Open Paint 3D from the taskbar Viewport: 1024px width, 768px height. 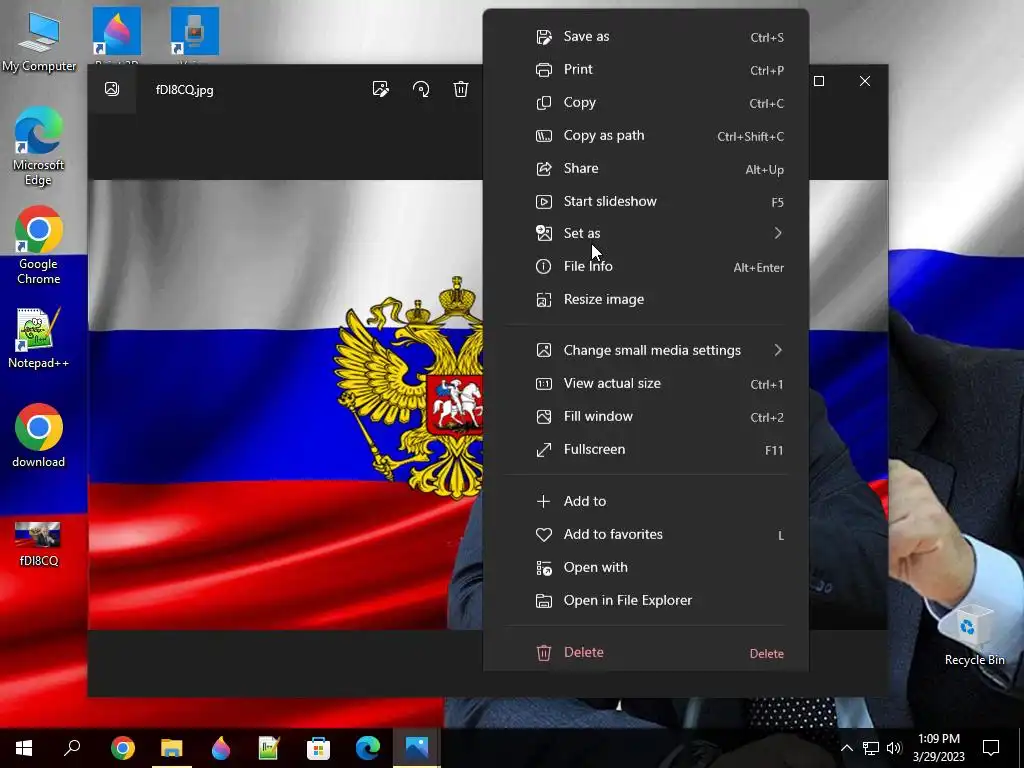coord(221,747)
